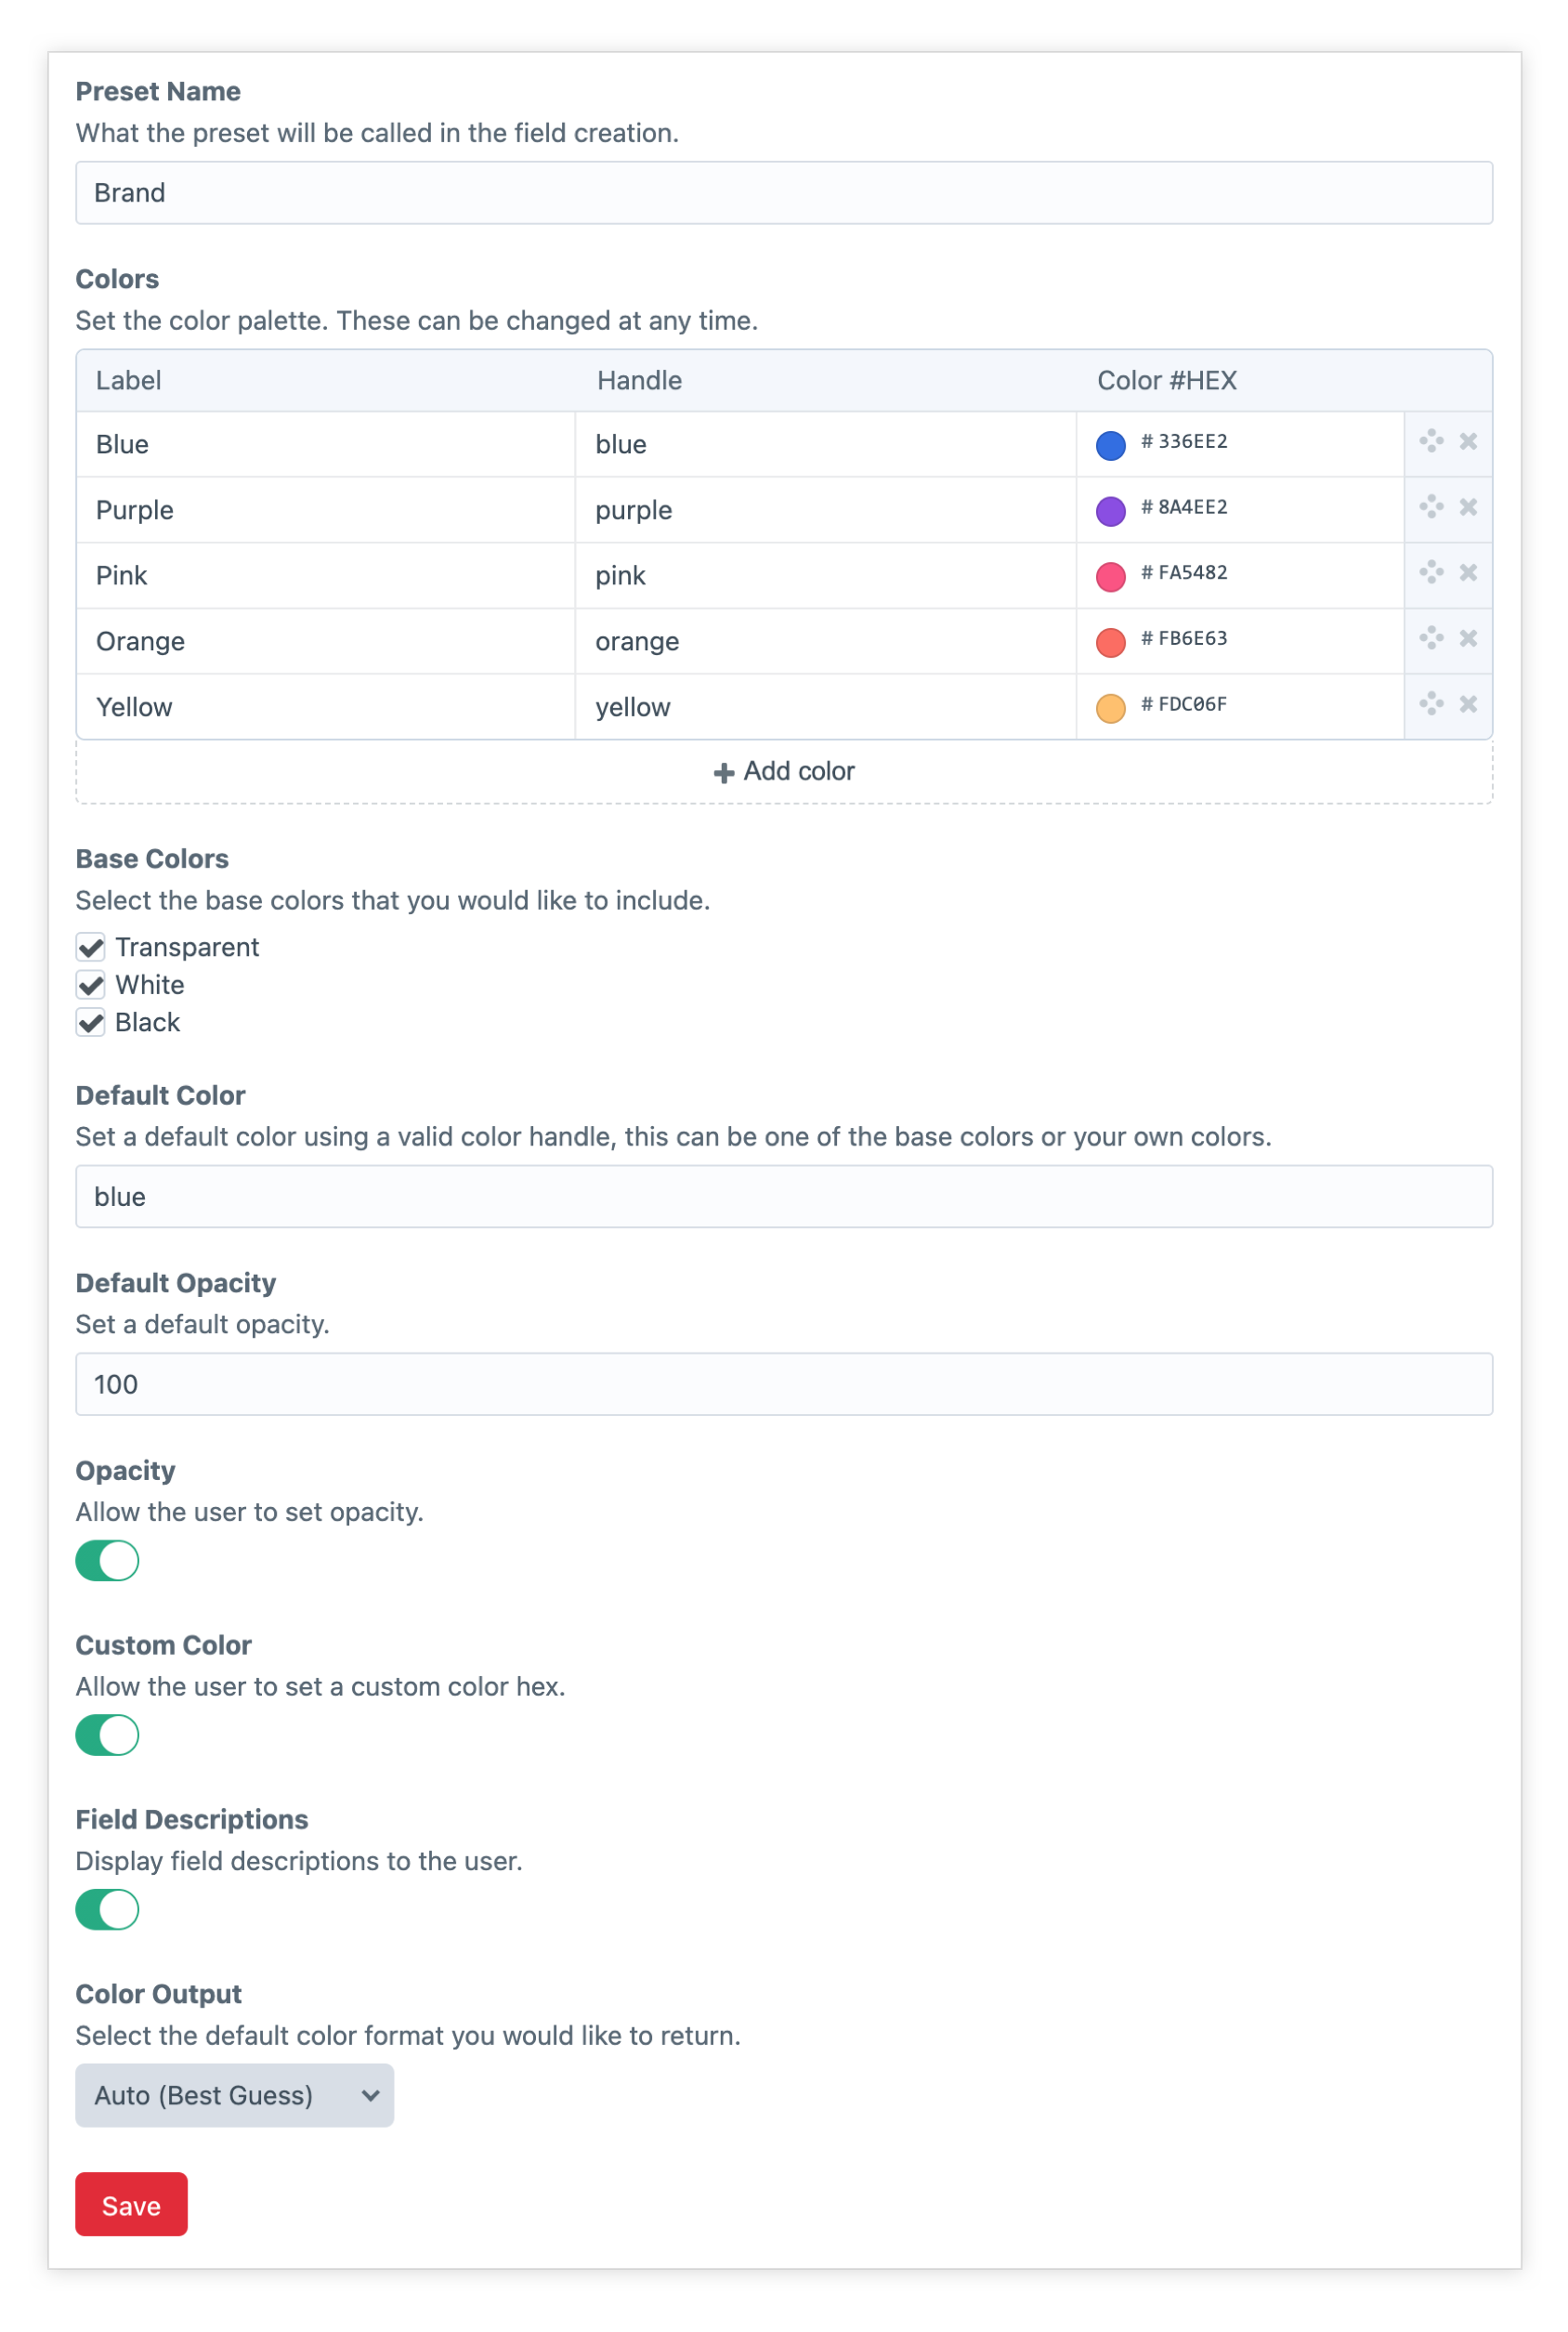Edit the Pink label cell
1568x2332 pixels.
(326, 576)
